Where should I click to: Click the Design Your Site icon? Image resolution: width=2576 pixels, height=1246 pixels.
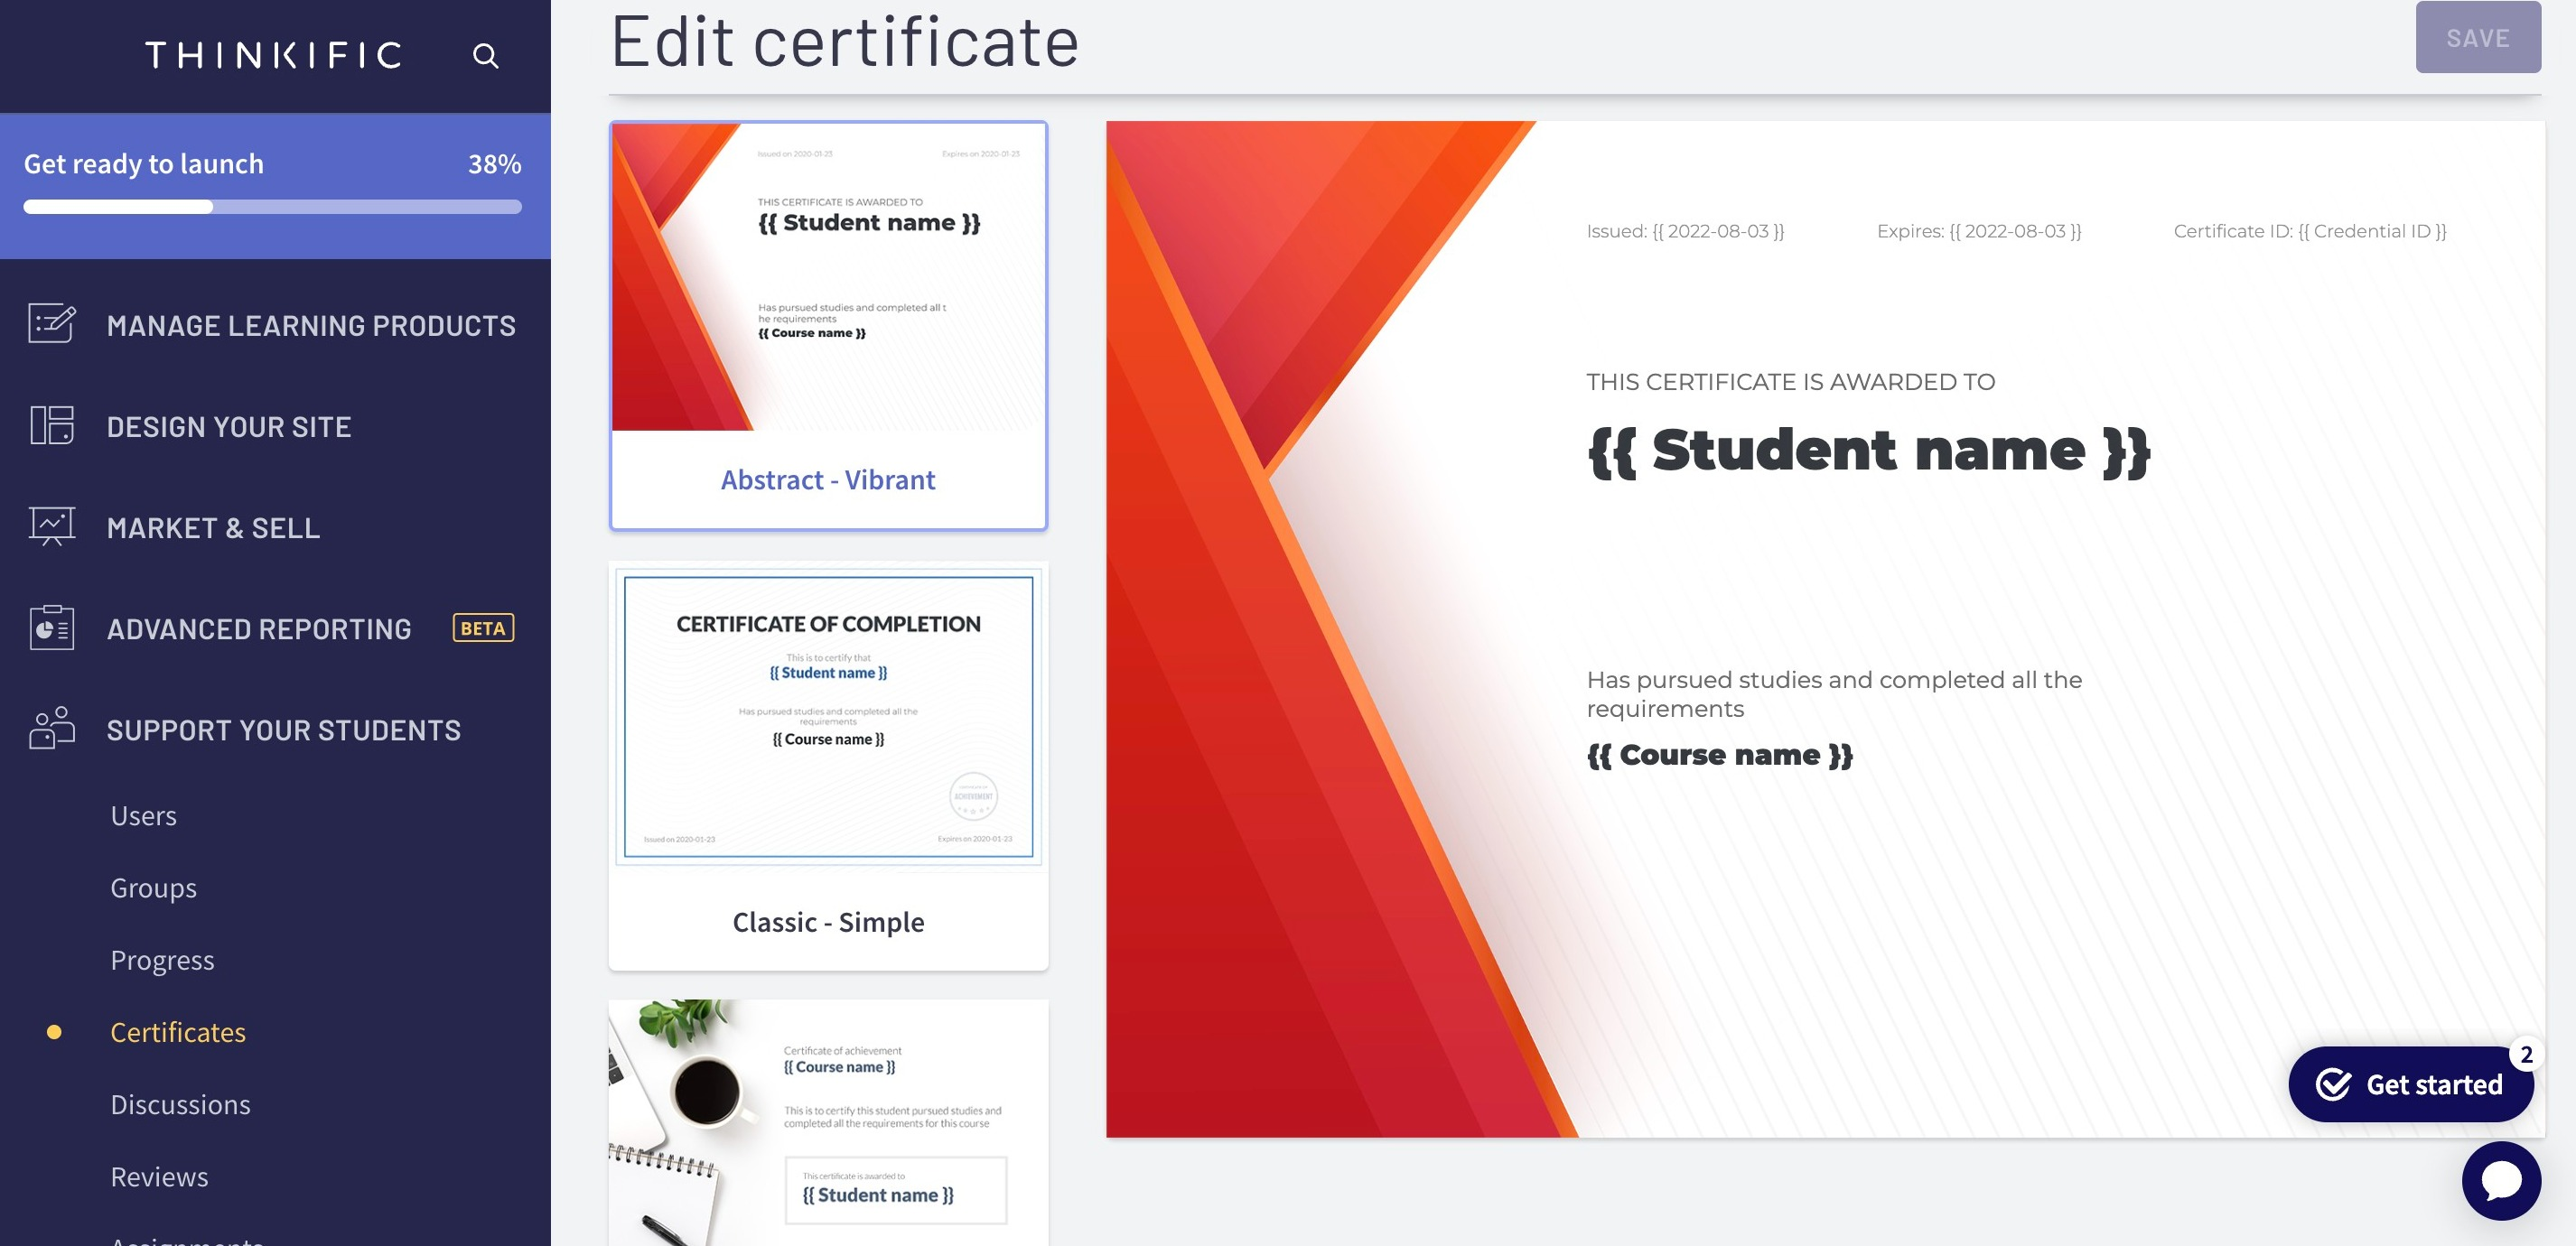coord(51,423)
